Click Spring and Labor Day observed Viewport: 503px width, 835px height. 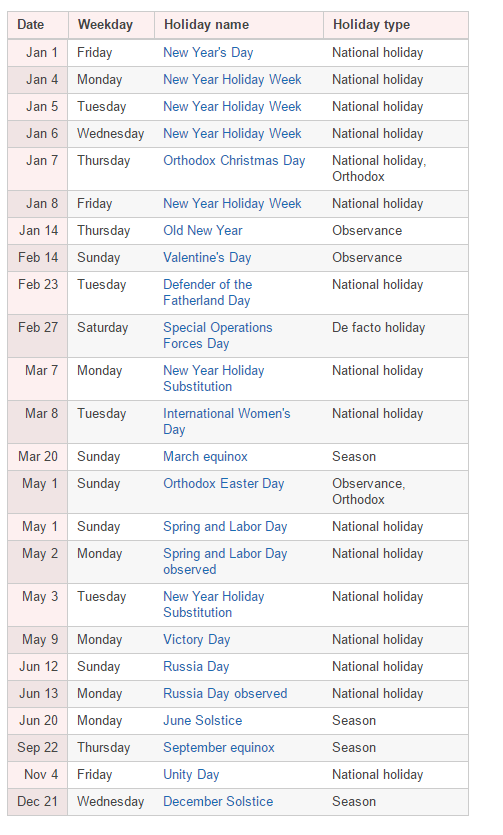pyautogui.click(x=225, y=561)
